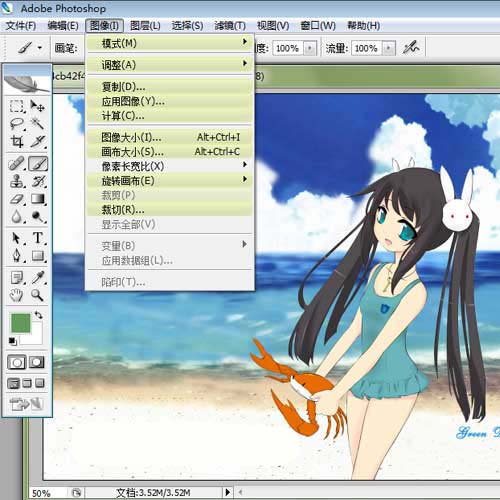Swap foreground and background colors
Image resolution: width=500 pixels, height=500 pixels.
pyautogui.click(x=39, y=315)
